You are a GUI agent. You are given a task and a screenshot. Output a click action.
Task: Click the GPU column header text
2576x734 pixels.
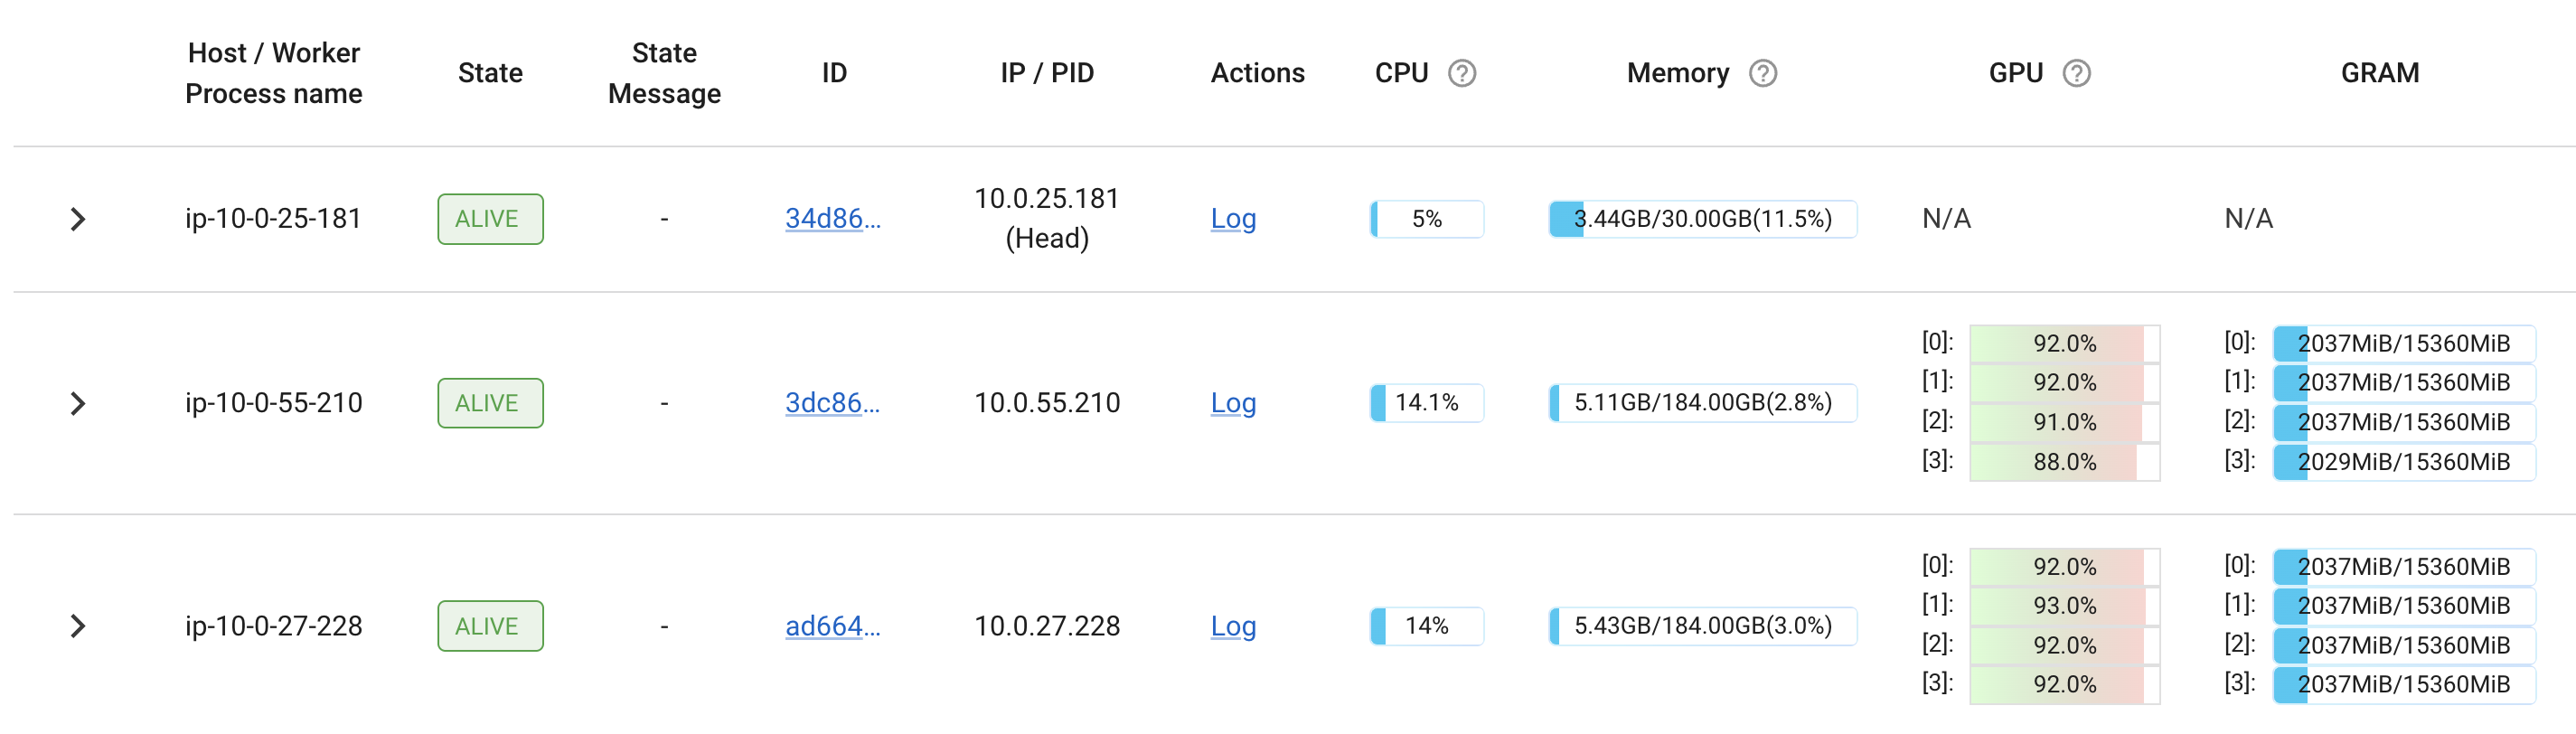click(2015, 73)
